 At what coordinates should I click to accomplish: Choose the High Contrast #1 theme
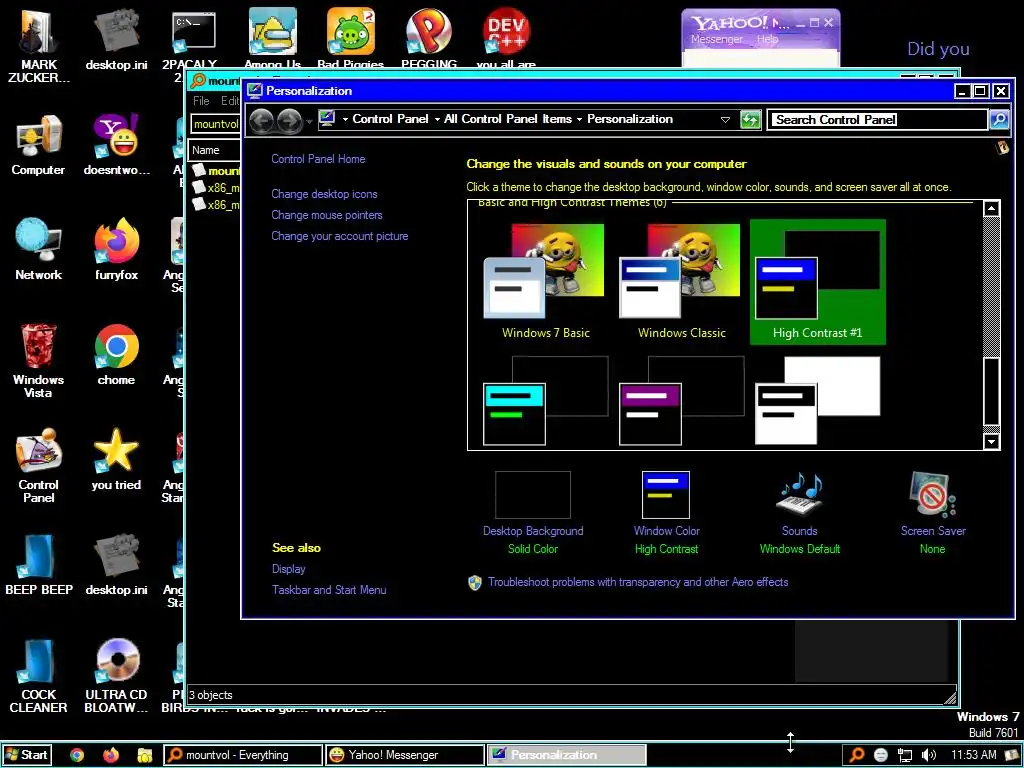click(x=818, y=281)
